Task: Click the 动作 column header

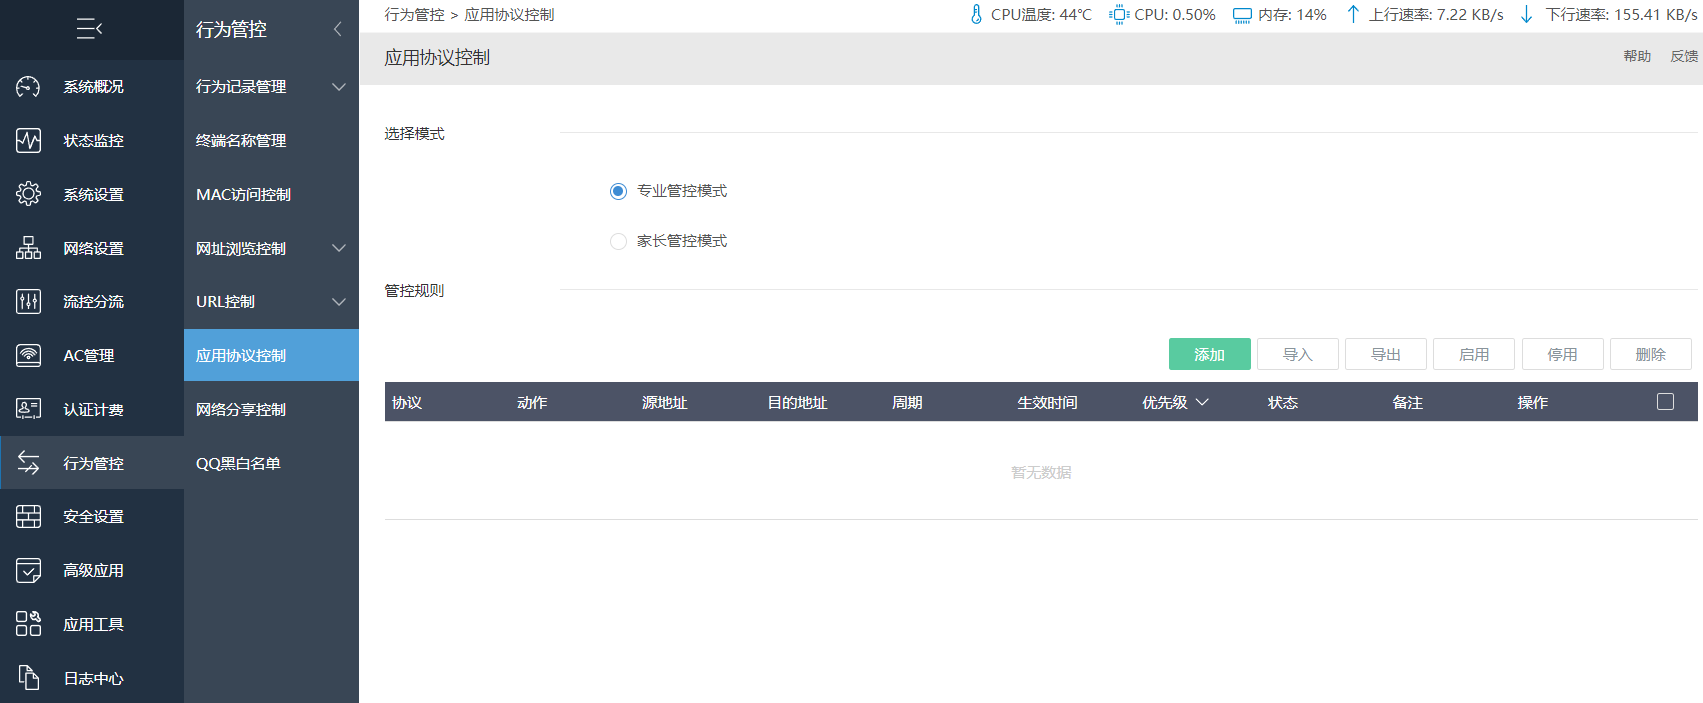Action: (532, 402)
